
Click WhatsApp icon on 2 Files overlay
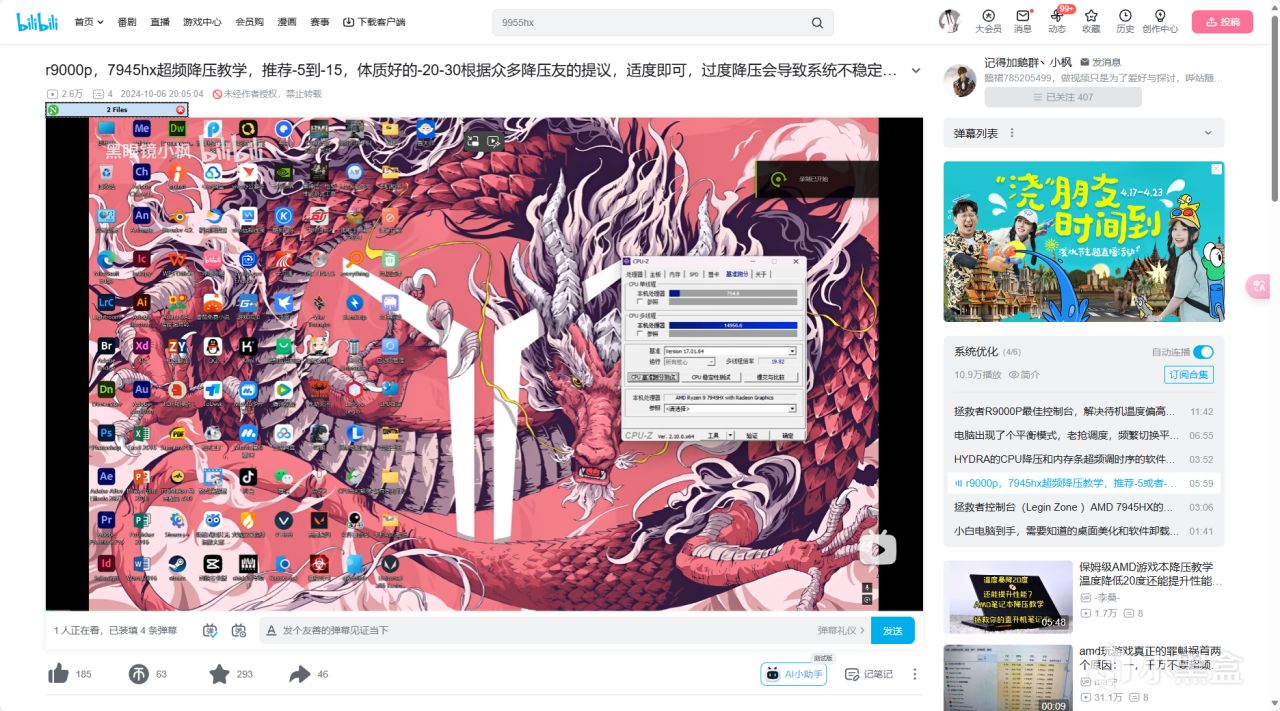point(53,109)
